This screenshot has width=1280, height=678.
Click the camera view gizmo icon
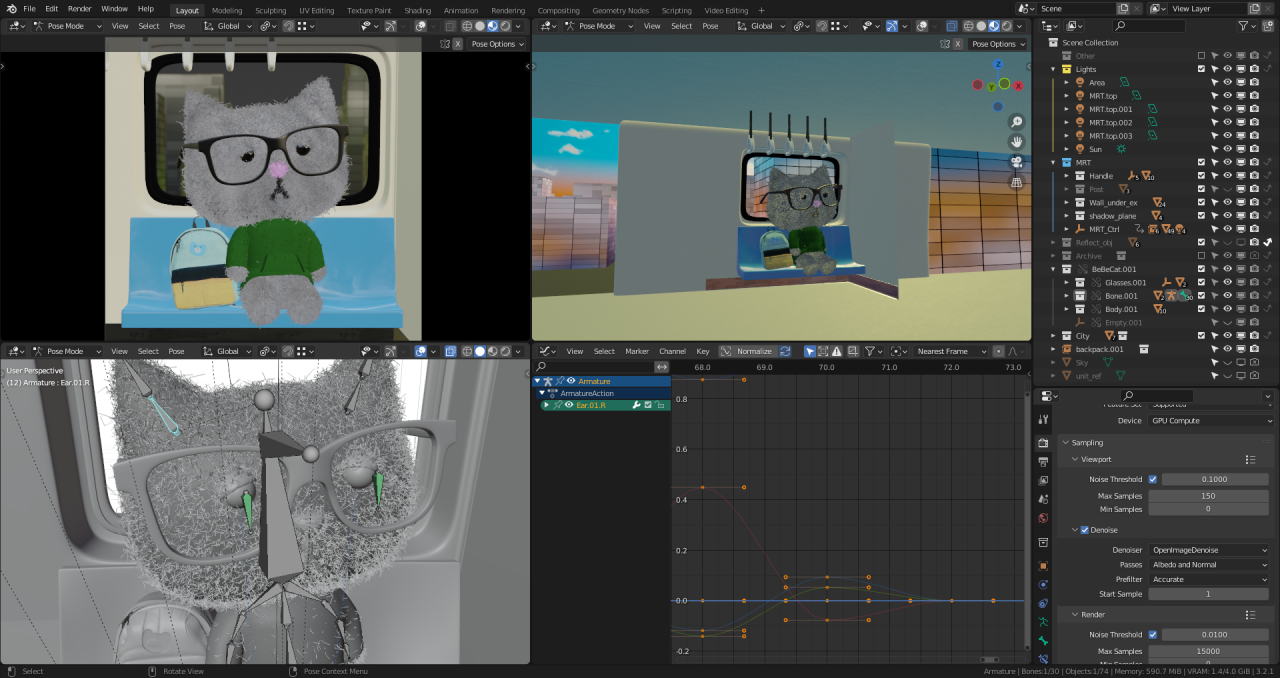point(1016,162)
